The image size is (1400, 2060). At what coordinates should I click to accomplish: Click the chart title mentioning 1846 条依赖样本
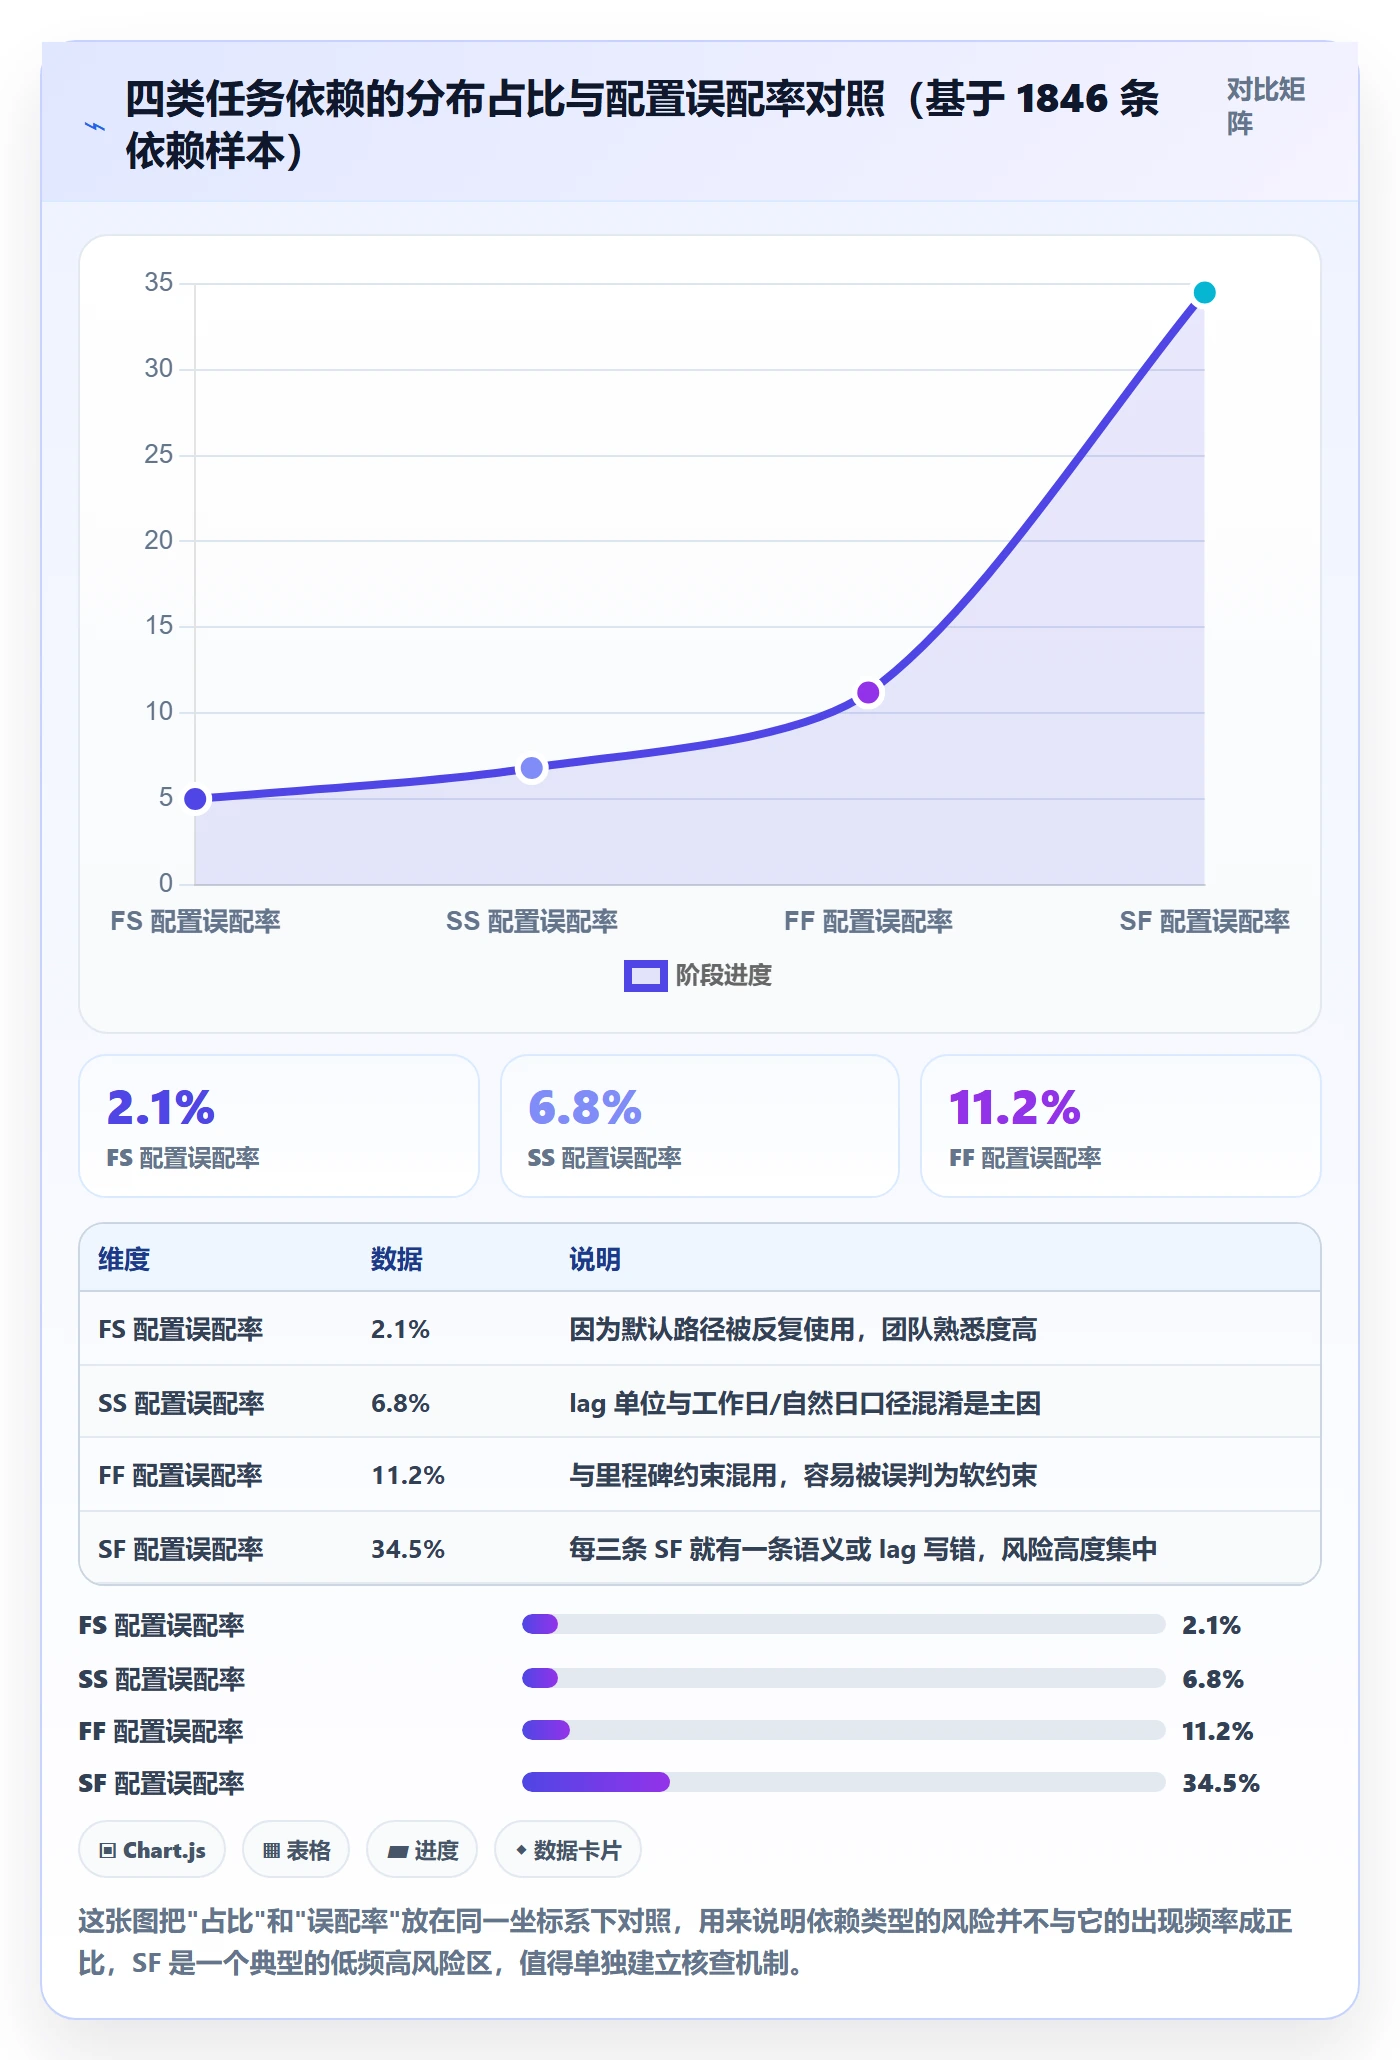pos(641,125)
